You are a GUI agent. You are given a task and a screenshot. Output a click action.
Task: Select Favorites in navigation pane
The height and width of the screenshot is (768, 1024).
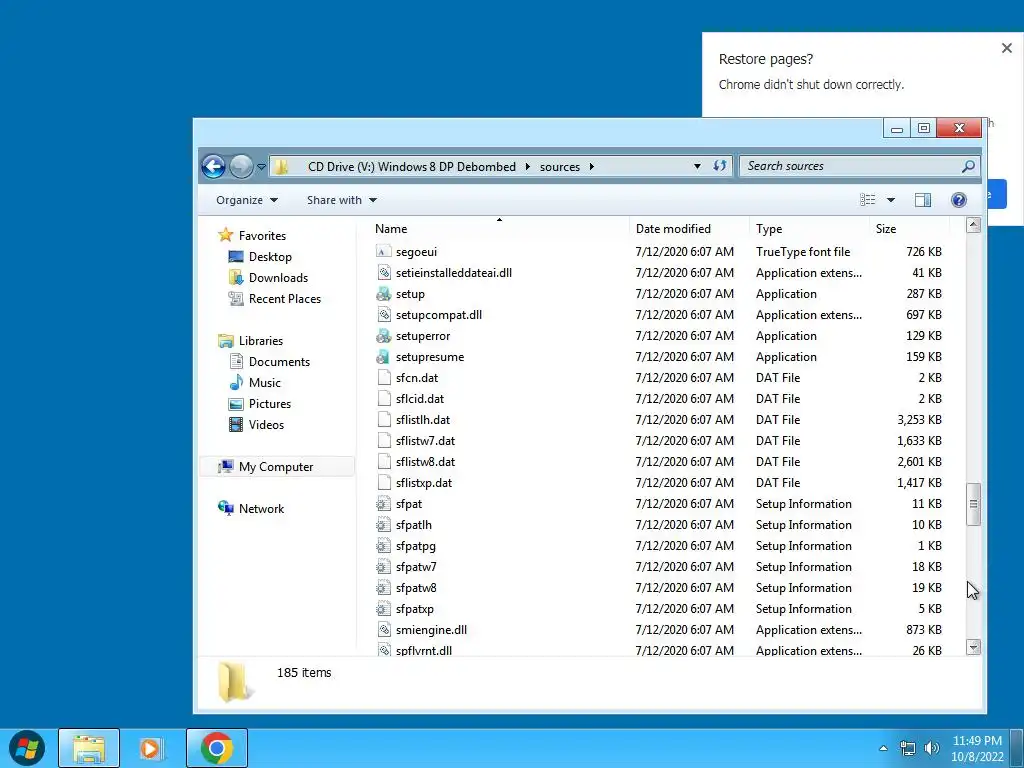click(x=262, y=236)
